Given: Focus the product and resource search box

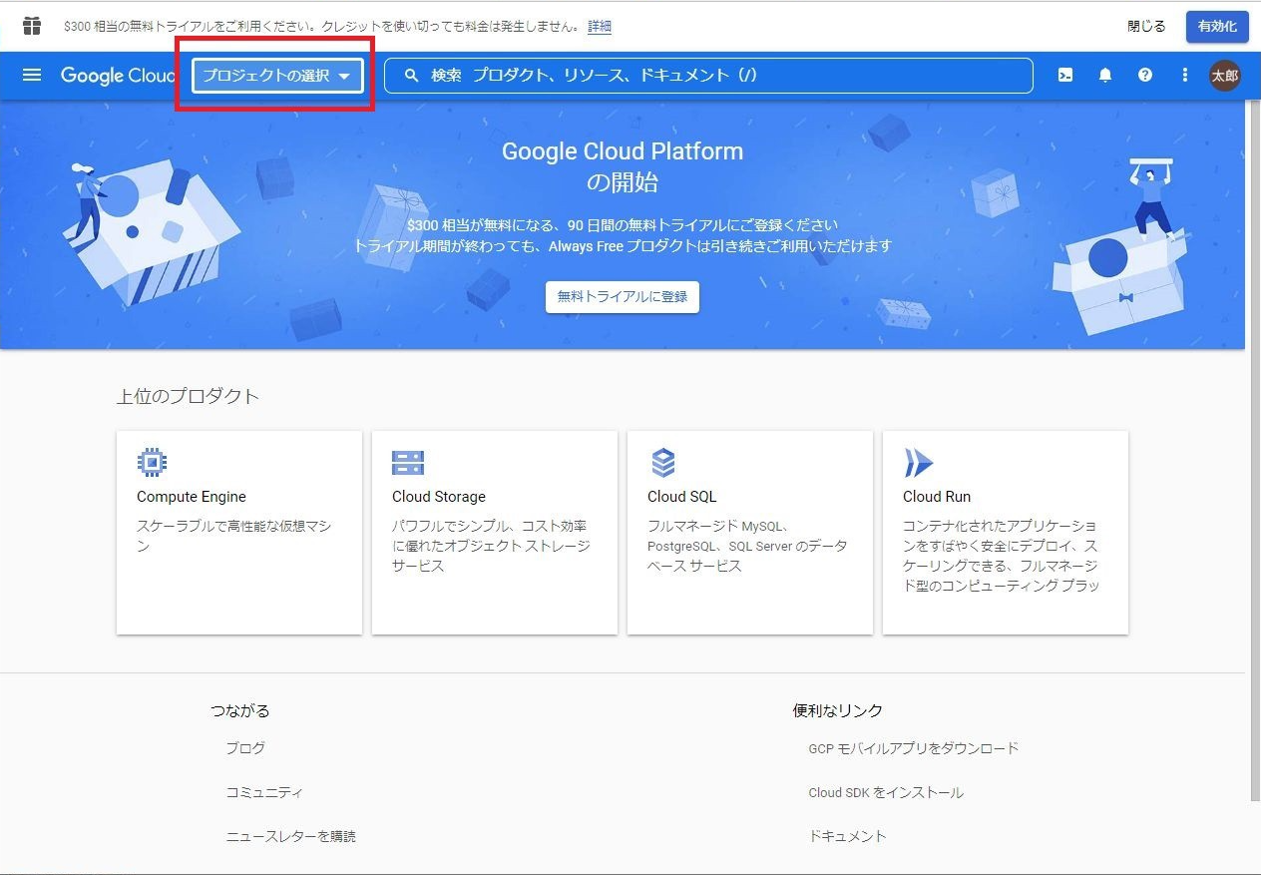Looking at the screenshot, I should pyautogui.click(x=708, y=75).
